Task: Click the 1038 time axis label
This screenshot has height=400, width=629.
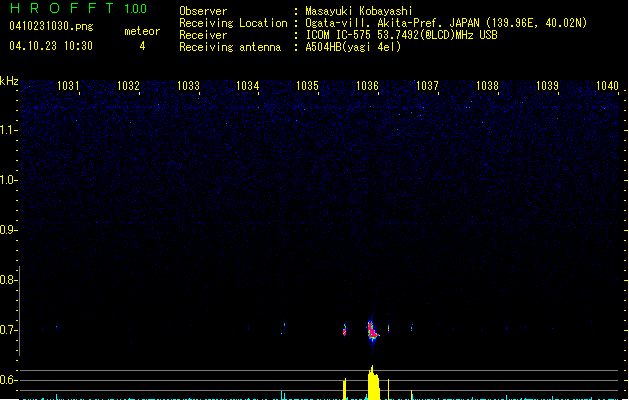Action: pyautogui.click(x=487, y=86)
